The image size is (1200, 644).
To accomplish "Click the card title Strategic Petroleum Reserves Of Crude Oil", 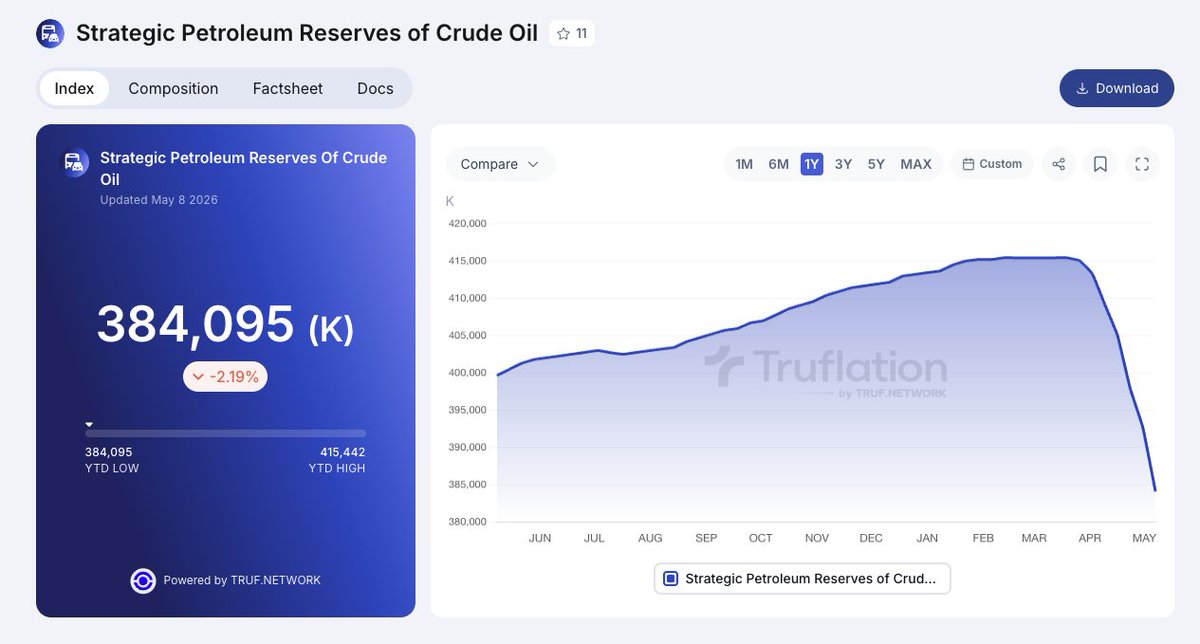I will pos(243,168).
